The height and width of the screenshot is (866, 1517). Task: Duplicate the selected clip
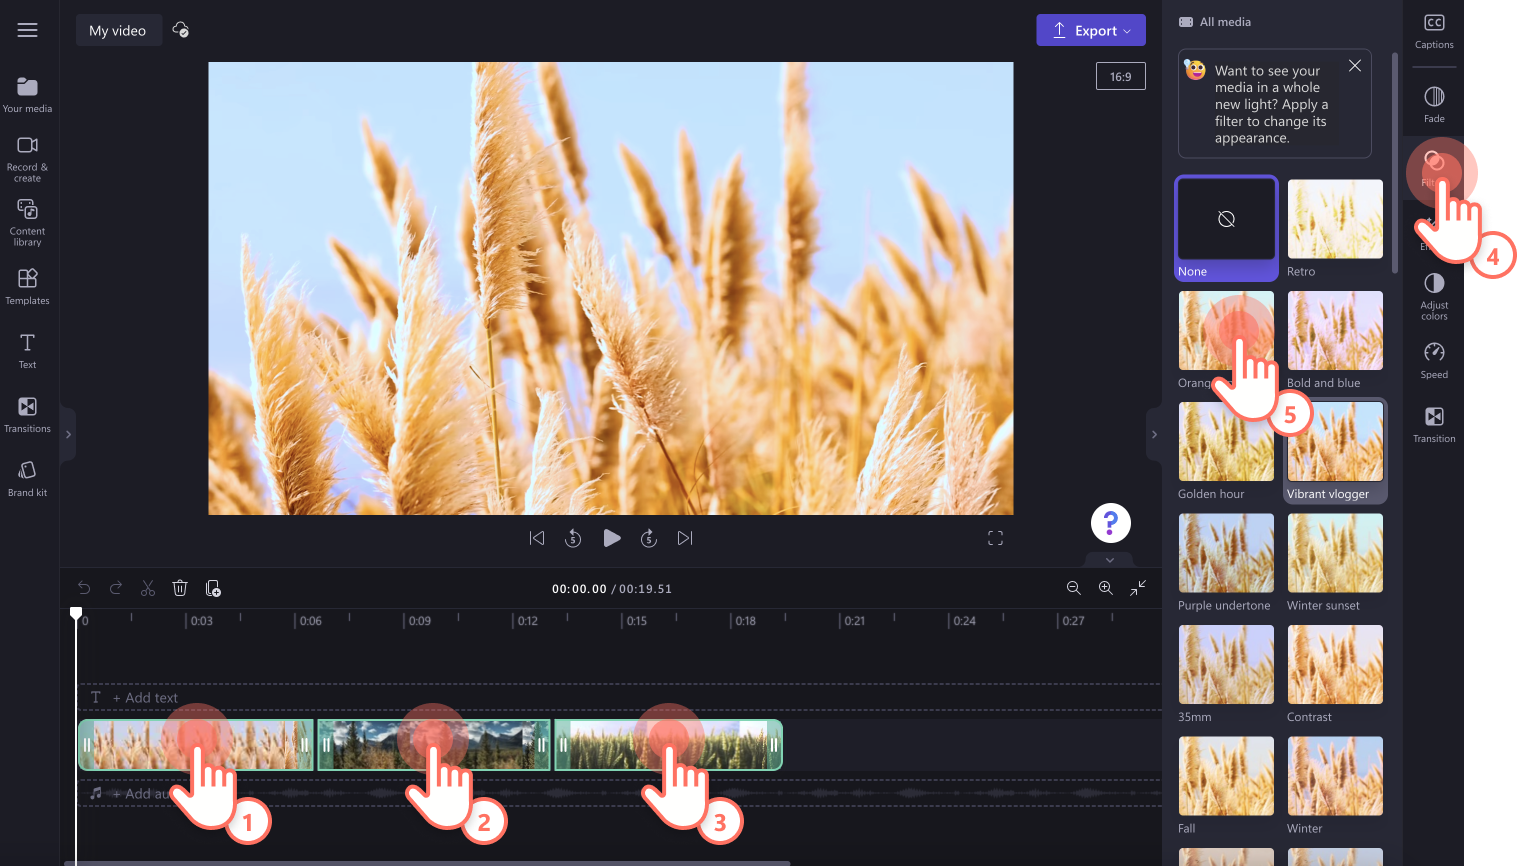[213, 588]
